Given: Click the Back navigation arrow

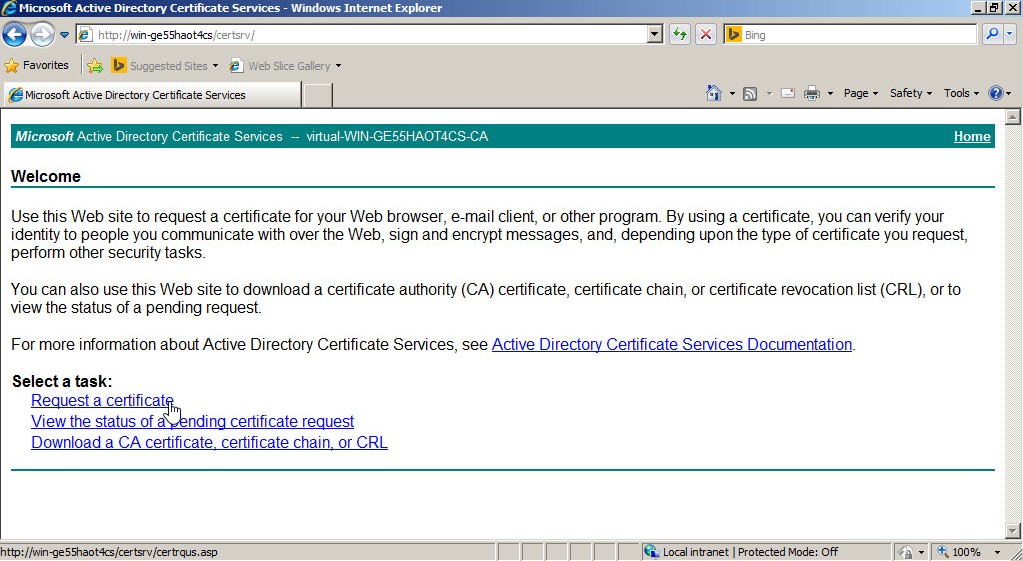Looking at the screenshot, I should tap(14, 35).
